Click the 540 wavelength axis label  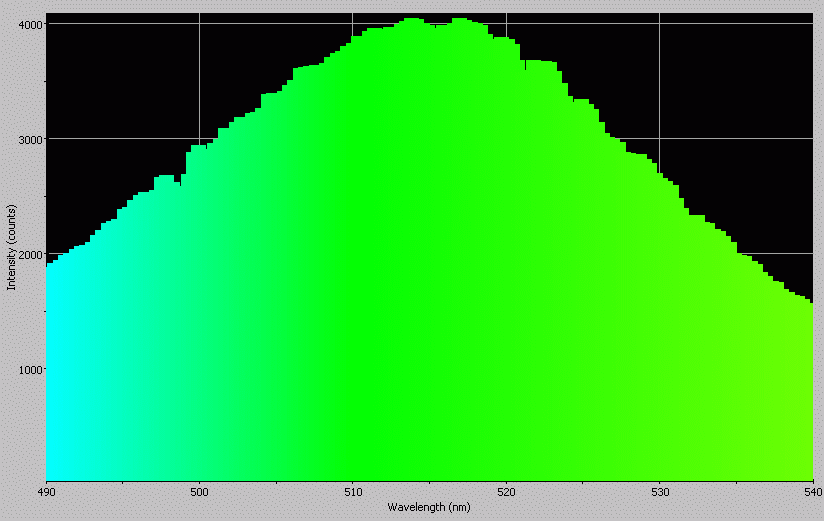[x=812, y=492]
